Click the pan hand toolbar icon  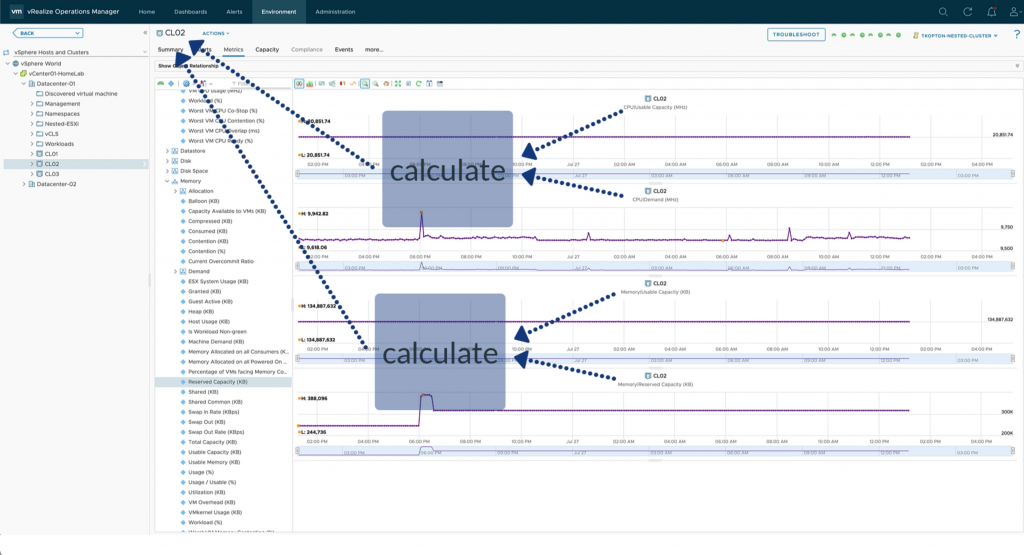(386, 84)
